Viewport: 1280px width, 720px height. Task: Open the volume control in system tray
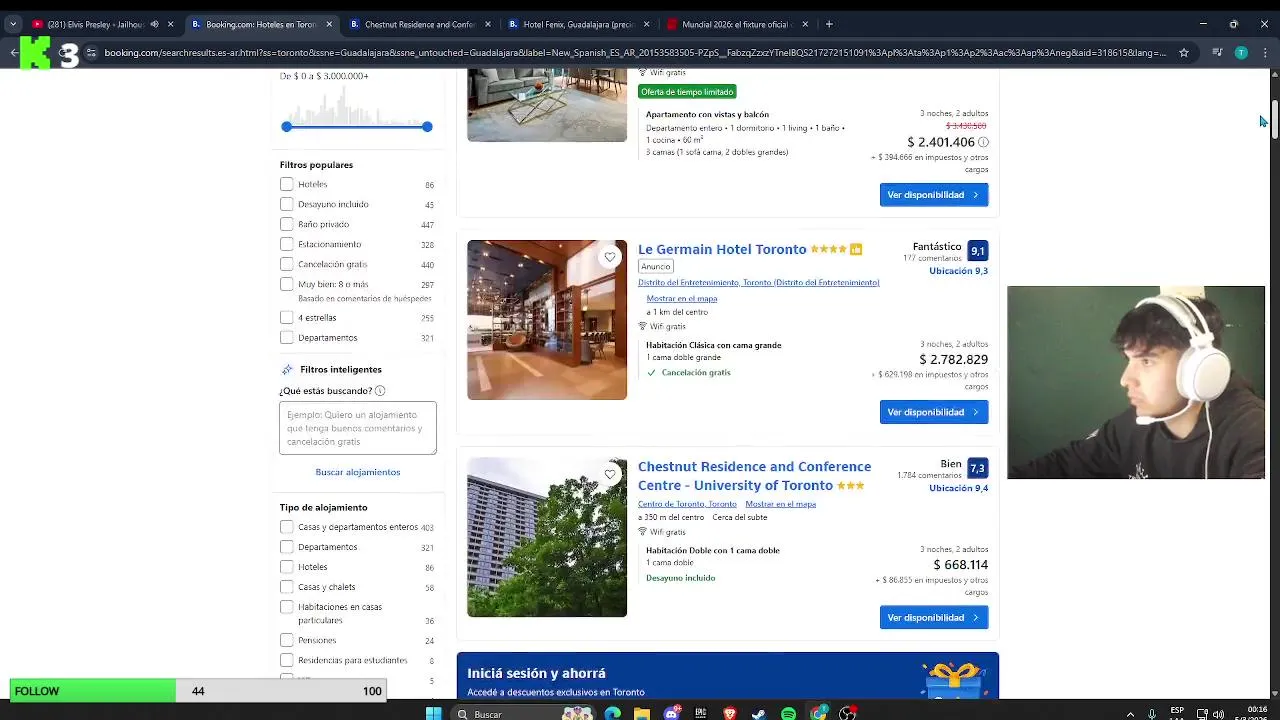click(x=1218, y=714)
